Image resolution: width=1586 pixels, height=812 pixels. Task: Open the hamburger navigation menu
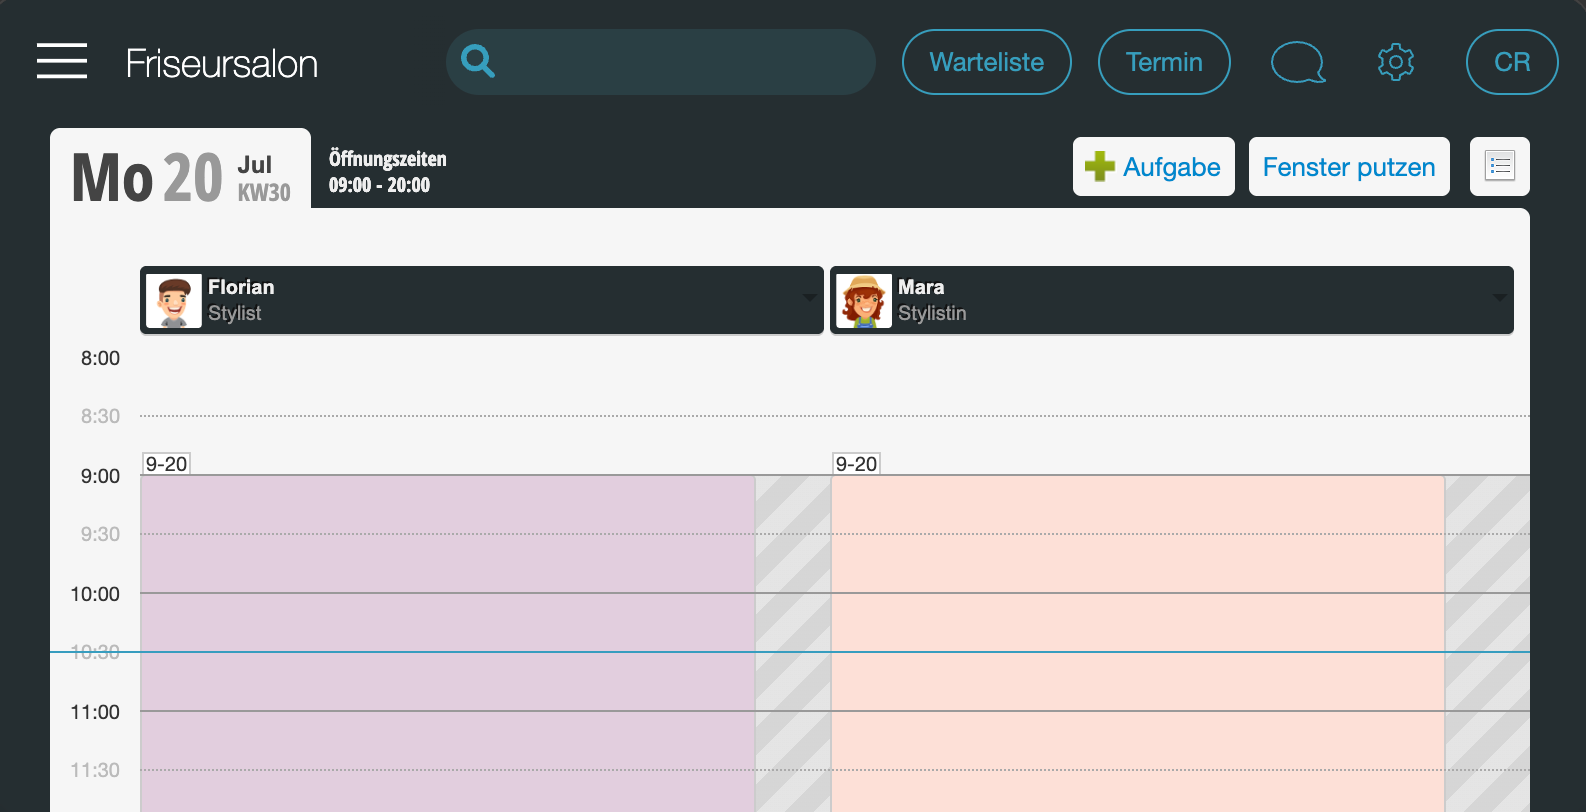tap(62, 61)
